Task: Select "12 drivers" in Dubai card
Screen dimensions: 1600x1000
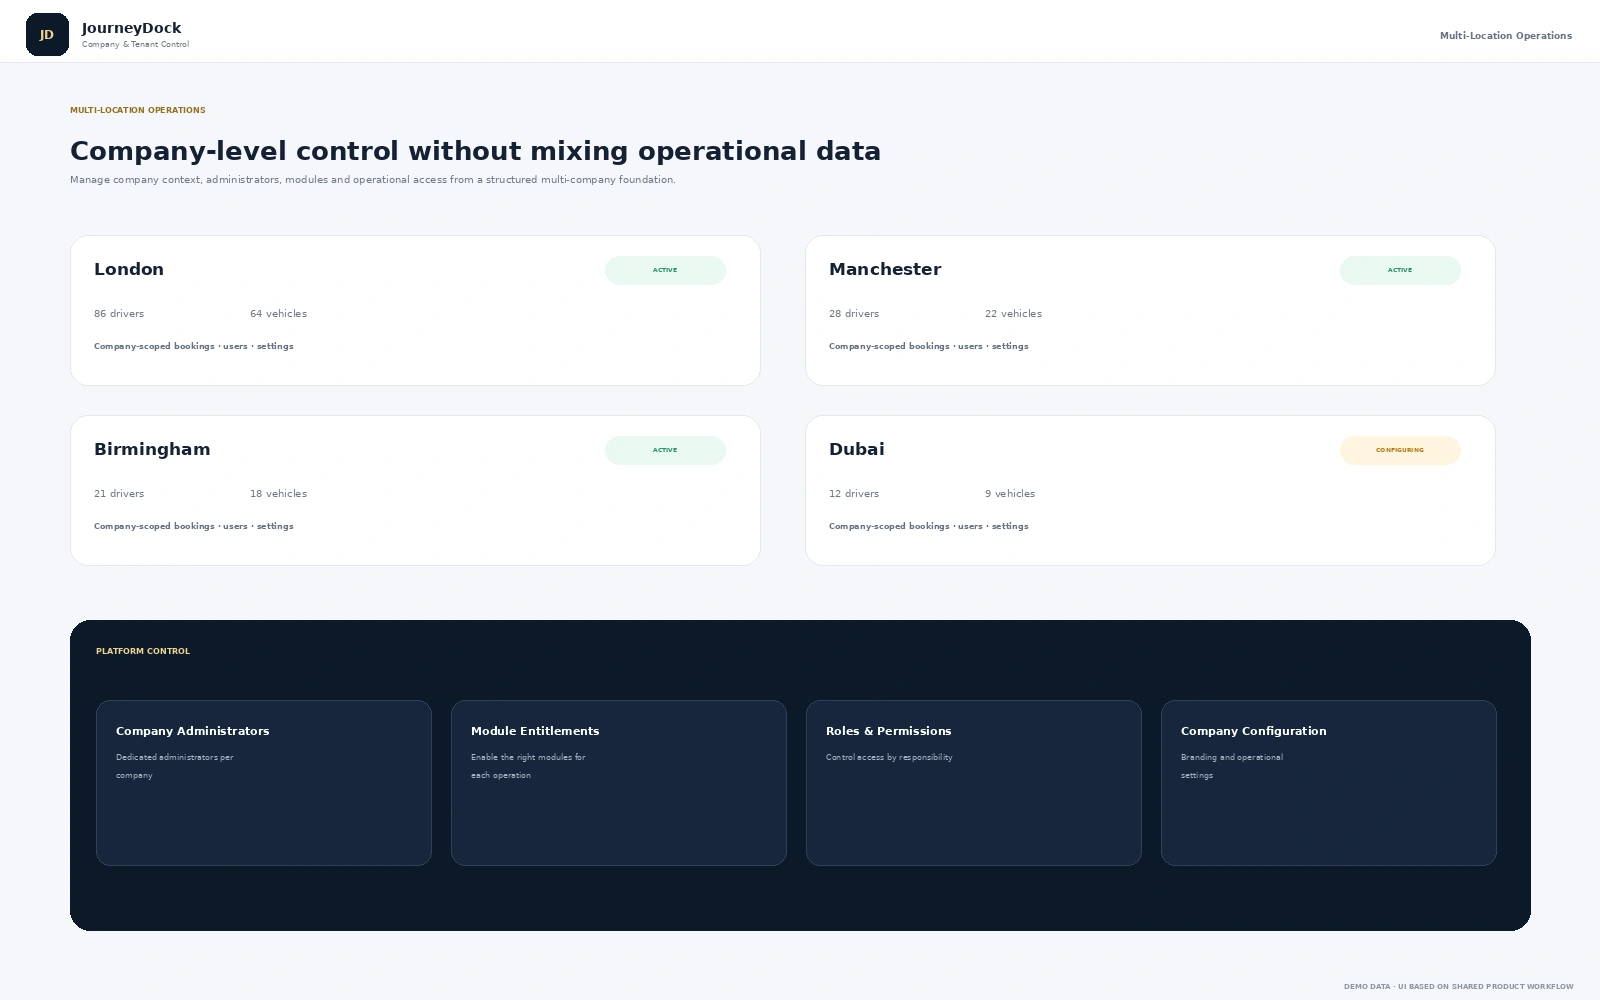Action: pyautogui.click(x=854, y=494)
